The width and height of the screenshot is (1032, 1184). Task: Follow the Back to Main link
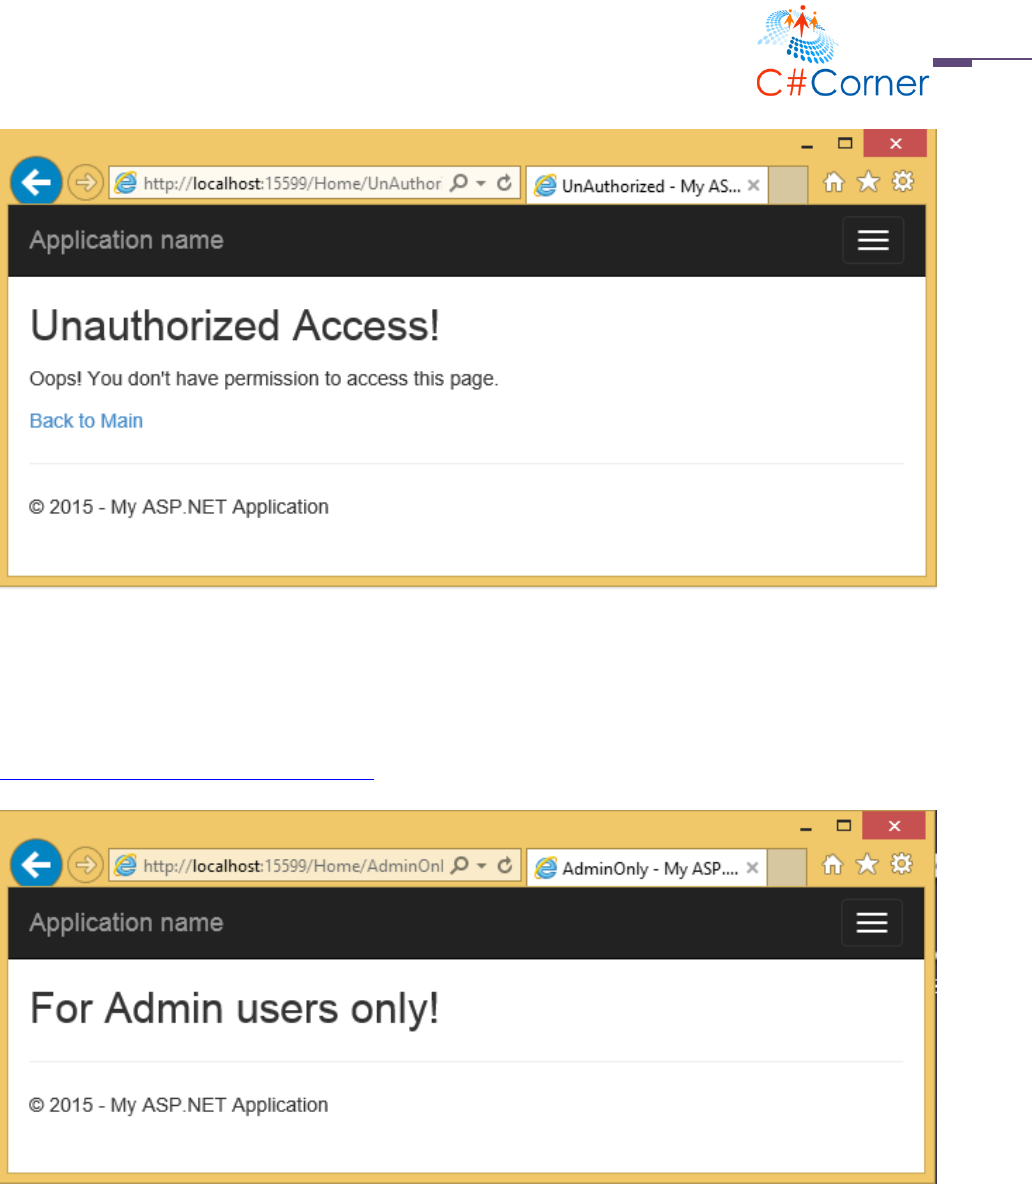point(86,421)
